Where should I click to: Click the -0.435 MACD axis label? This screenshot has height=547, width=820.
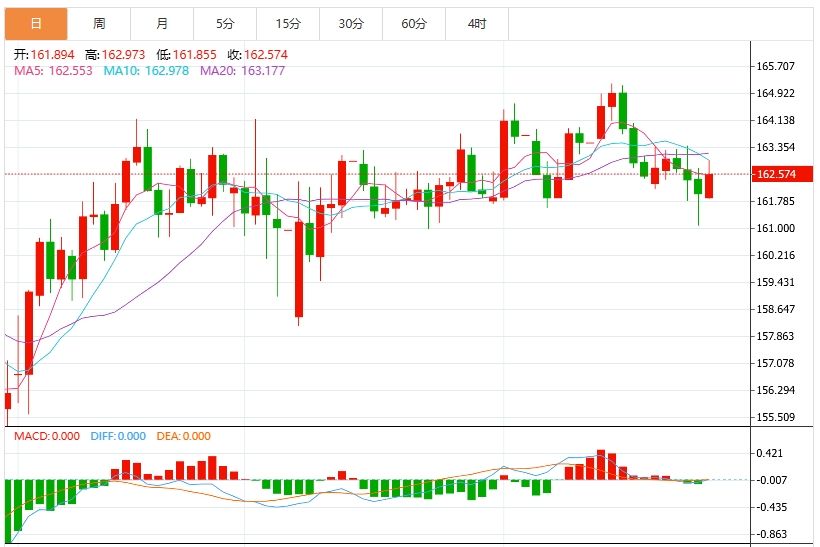pos(771,507)
